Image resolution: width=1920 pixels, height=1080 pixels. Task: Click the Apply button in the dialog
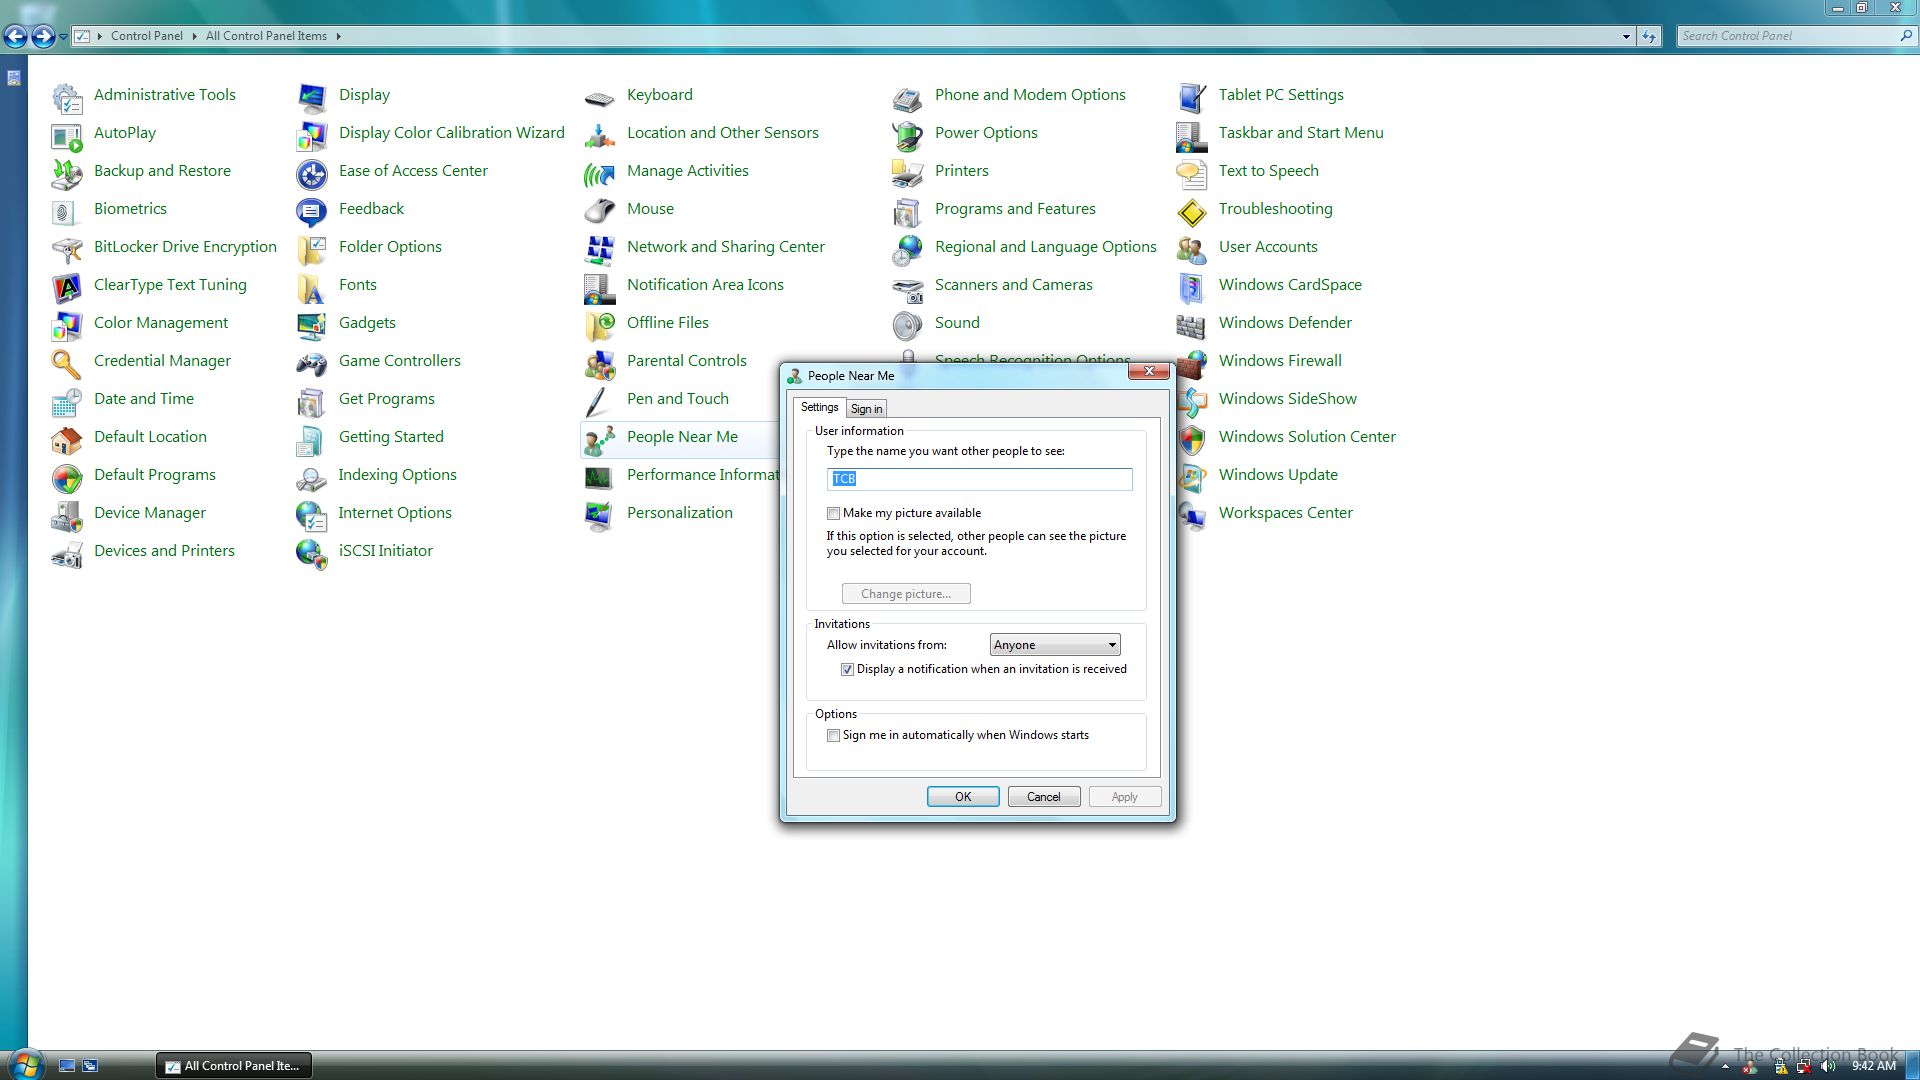coord(1124,797)
